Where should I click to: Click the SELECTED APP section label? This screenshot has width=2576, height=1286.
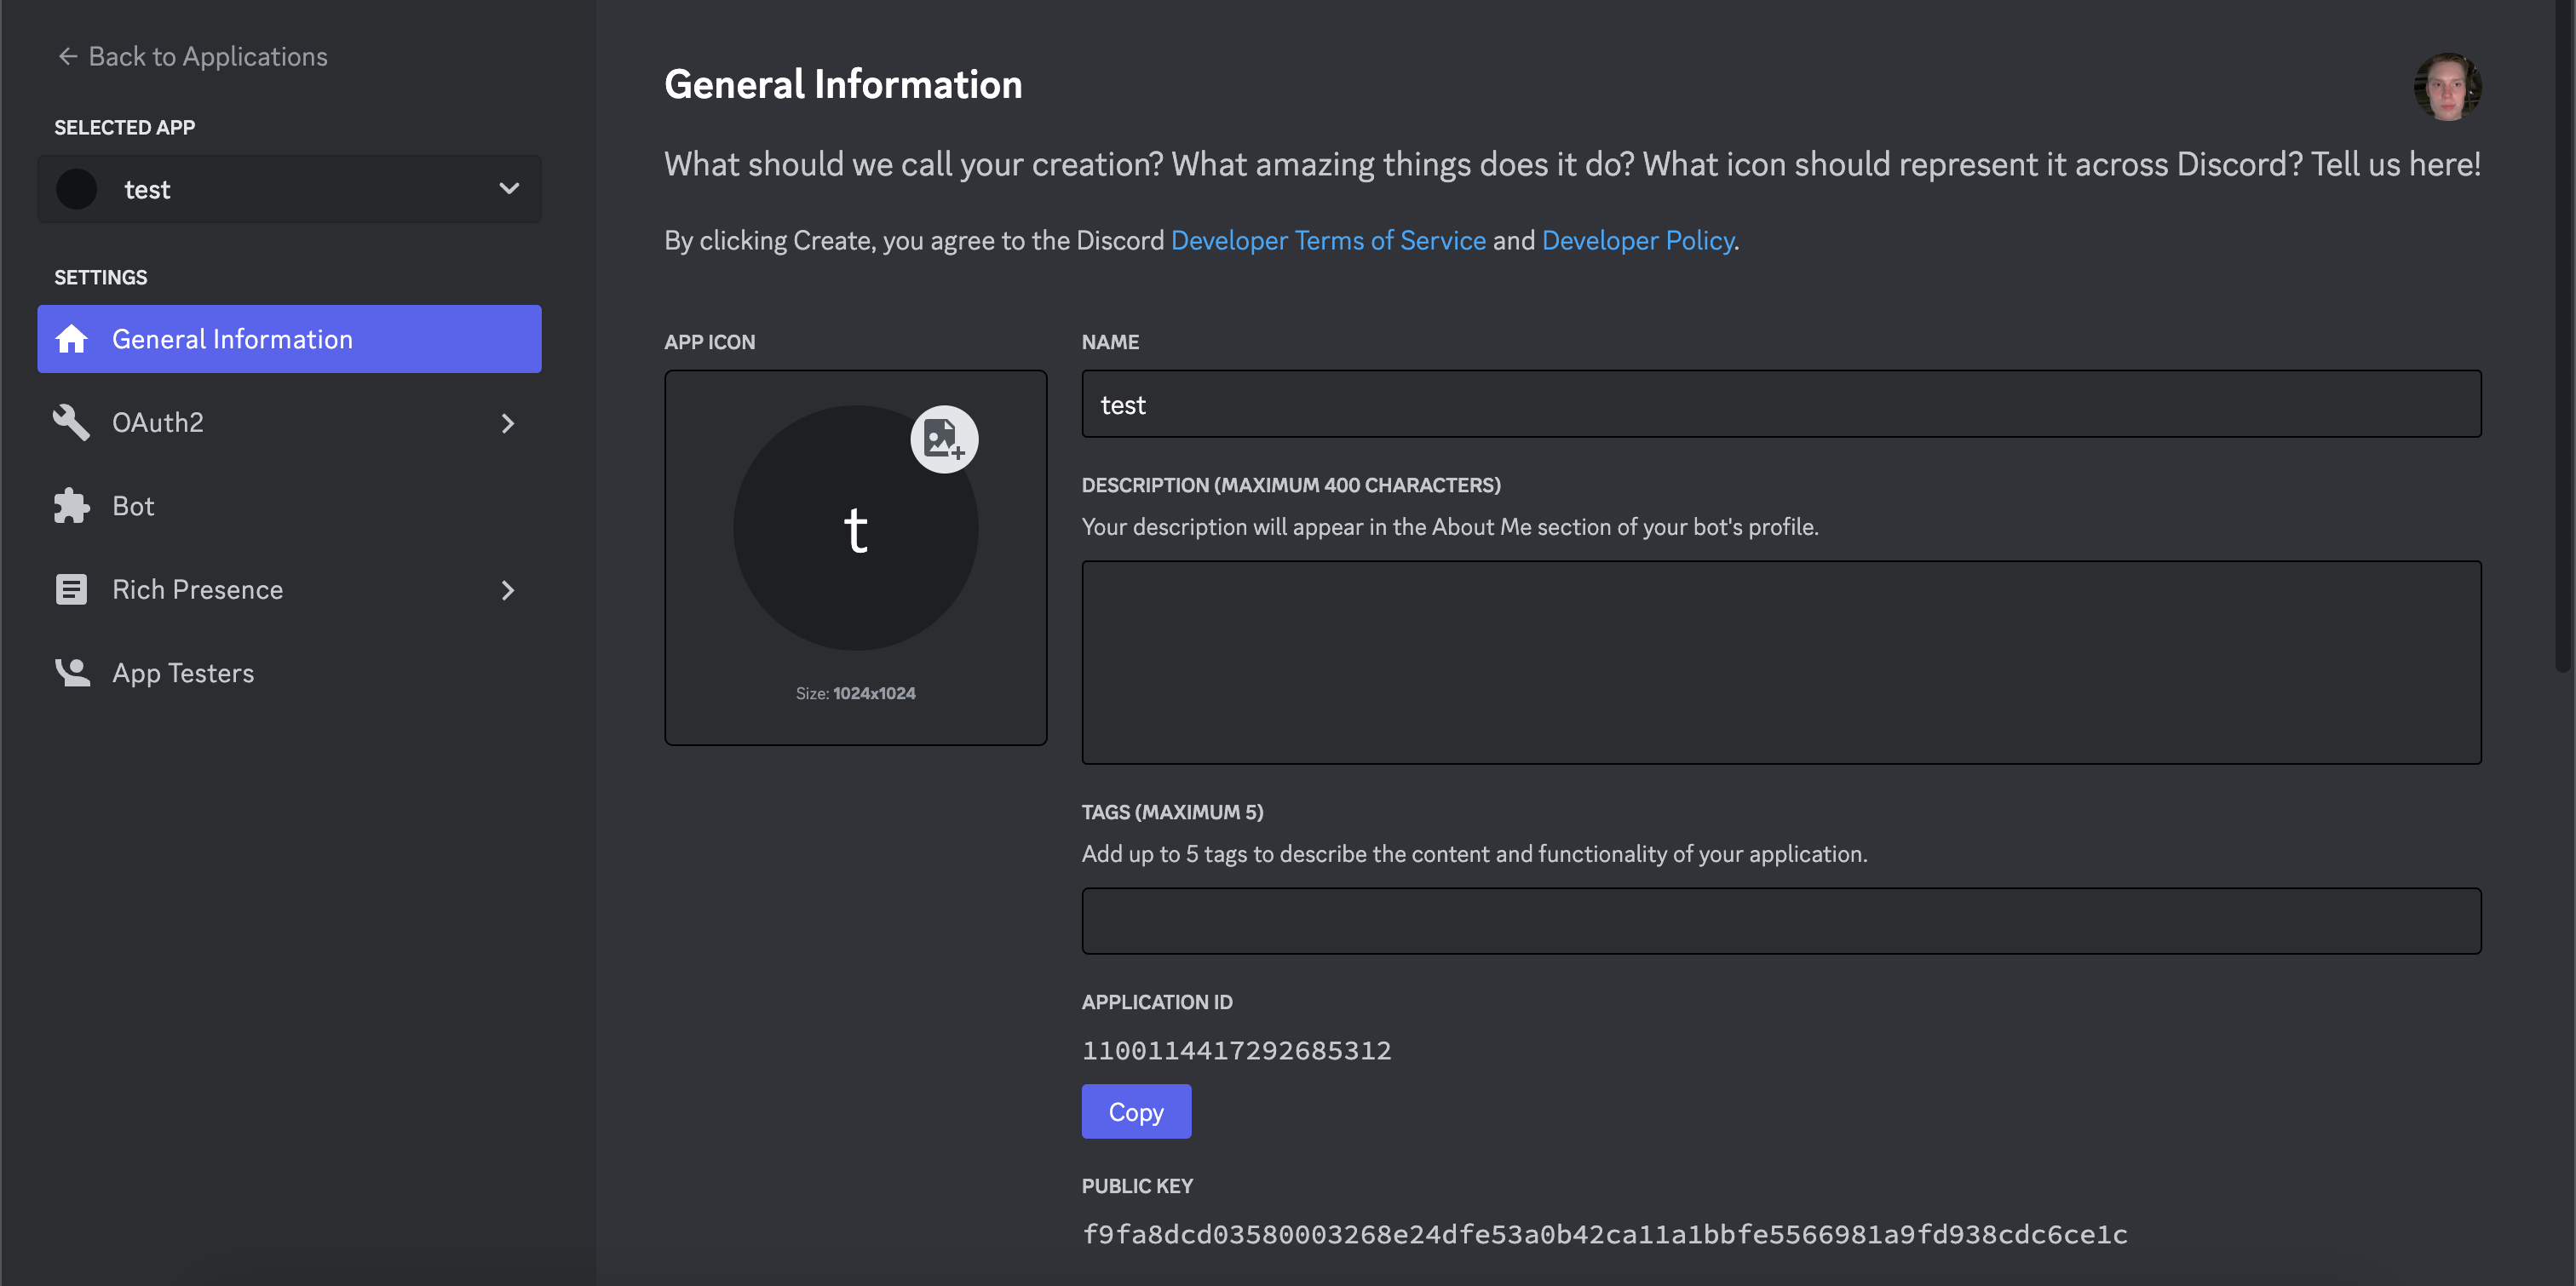pyautogui.click(x=124, y=127)
